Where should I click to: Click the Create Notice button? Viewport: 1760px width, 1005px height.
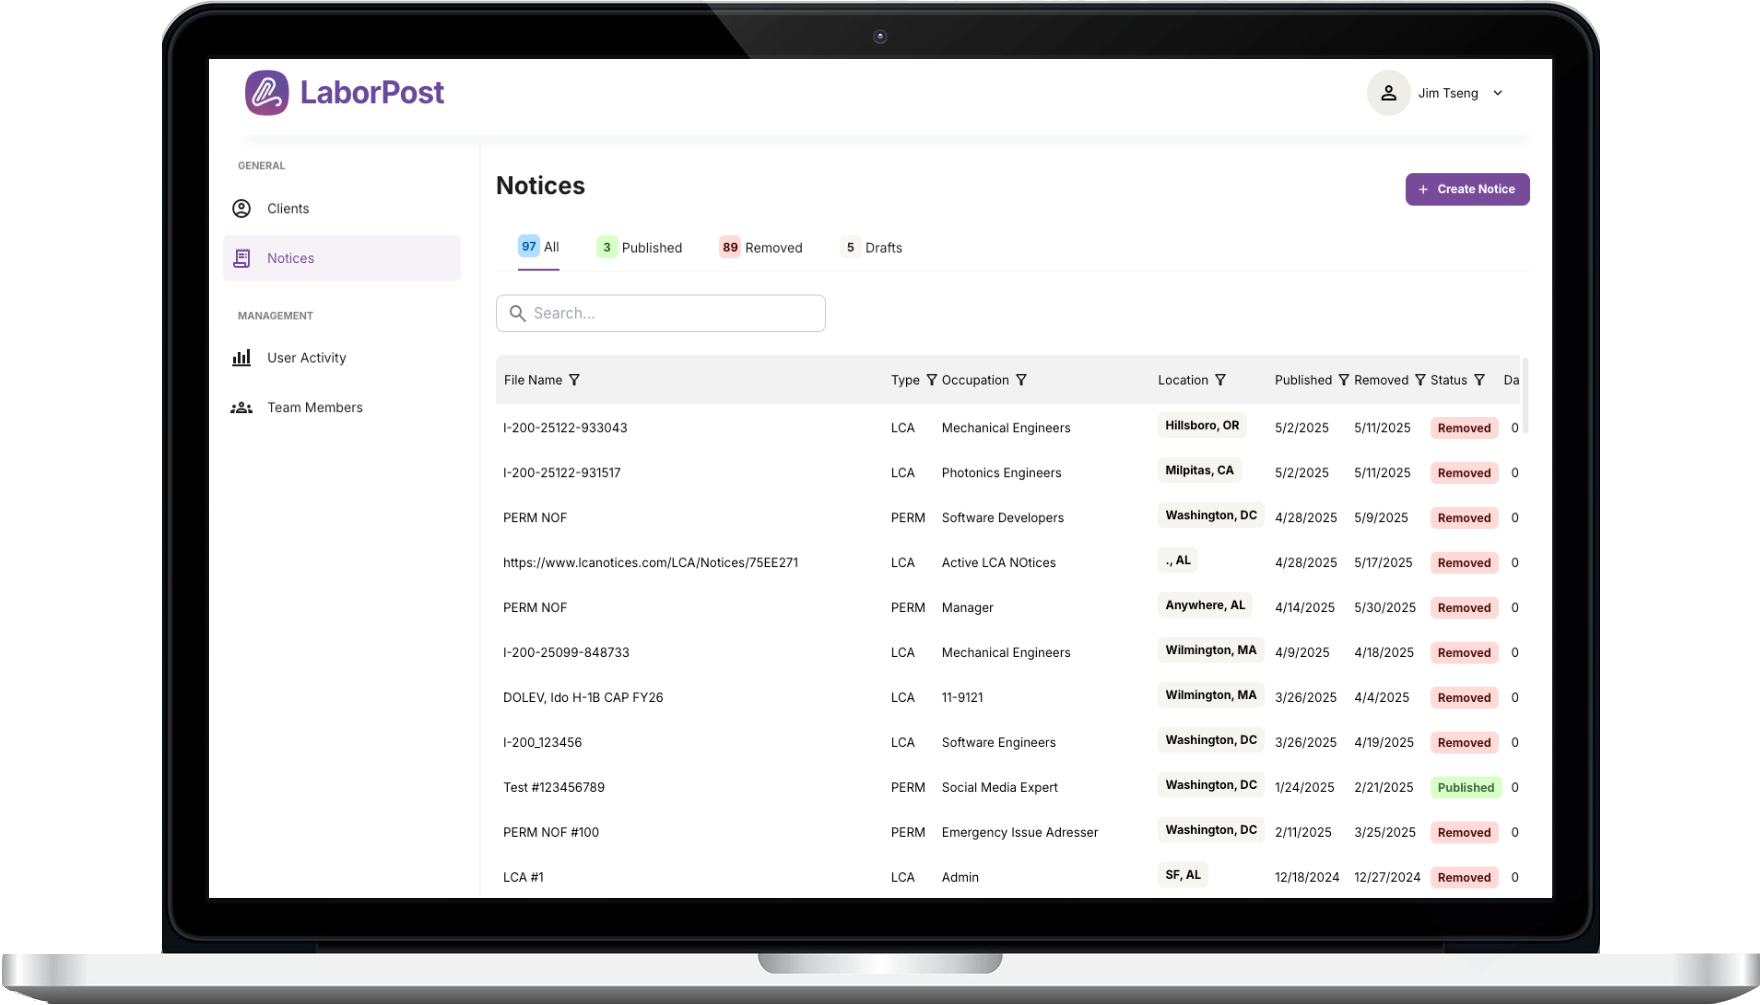[x=1467, y=189]
